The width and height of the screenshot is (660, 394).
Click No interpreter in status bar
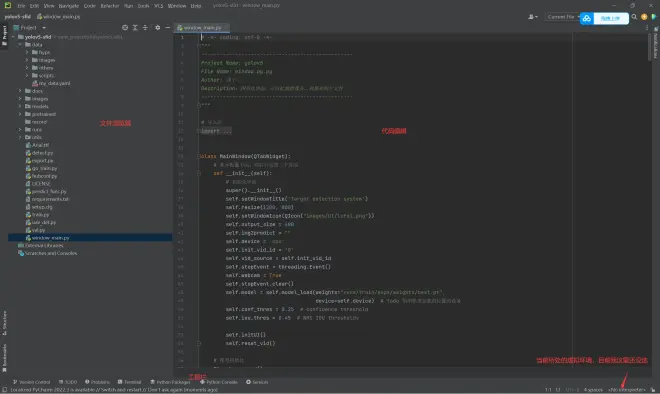[627, 390]
